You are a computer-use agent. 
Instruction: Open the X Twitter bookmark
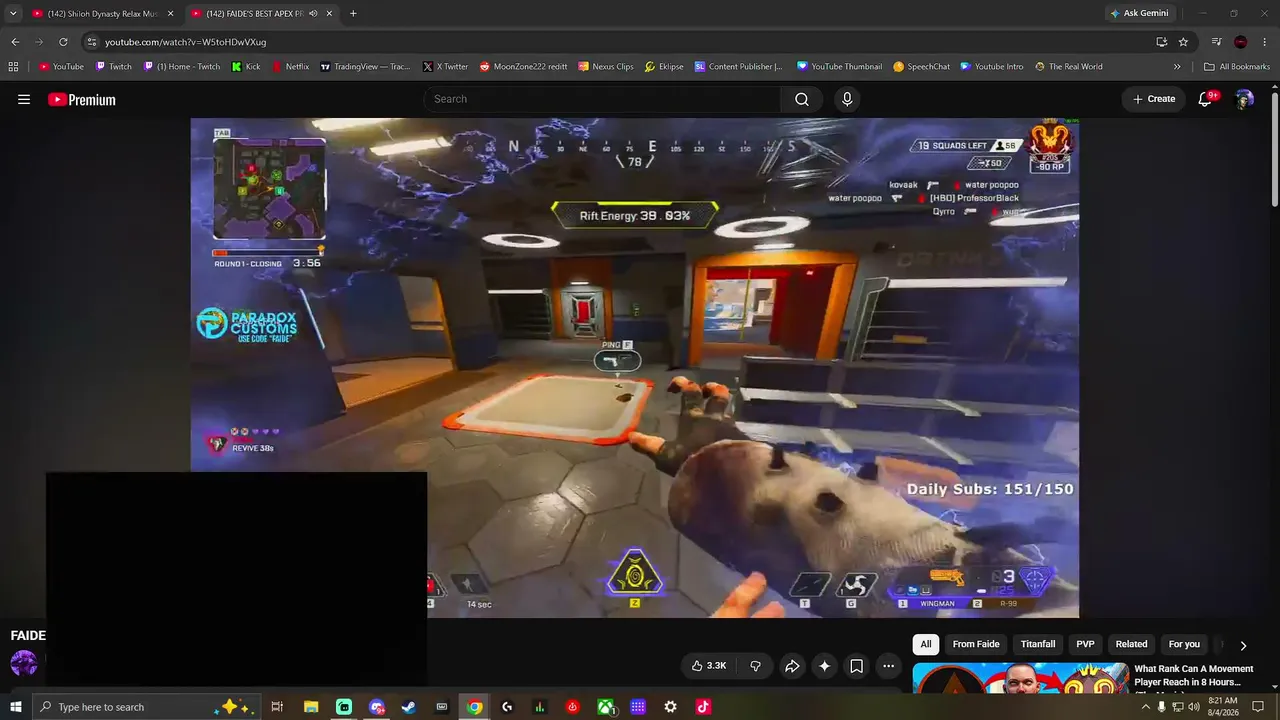[x=445, y=67]
